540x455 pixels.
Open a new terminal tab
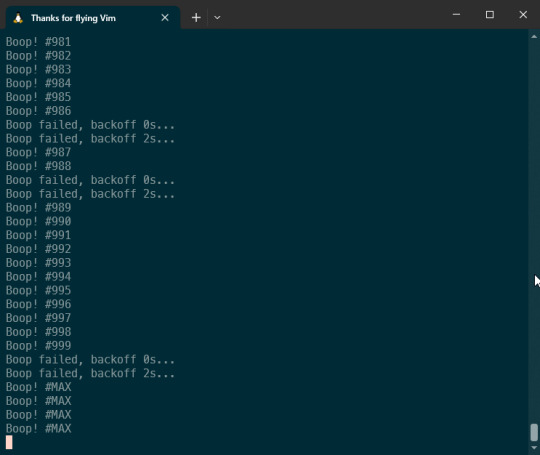(196, 18)
